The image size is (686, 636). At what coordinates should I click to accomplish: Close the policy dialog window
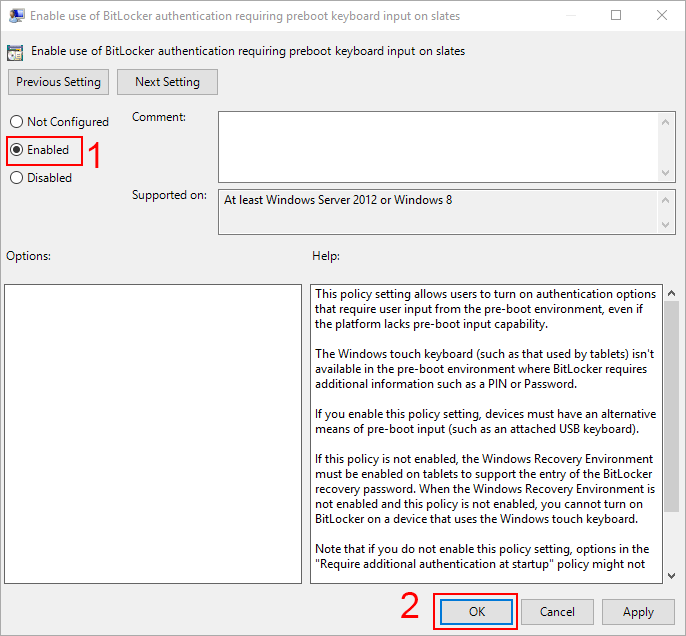[662, 15]
